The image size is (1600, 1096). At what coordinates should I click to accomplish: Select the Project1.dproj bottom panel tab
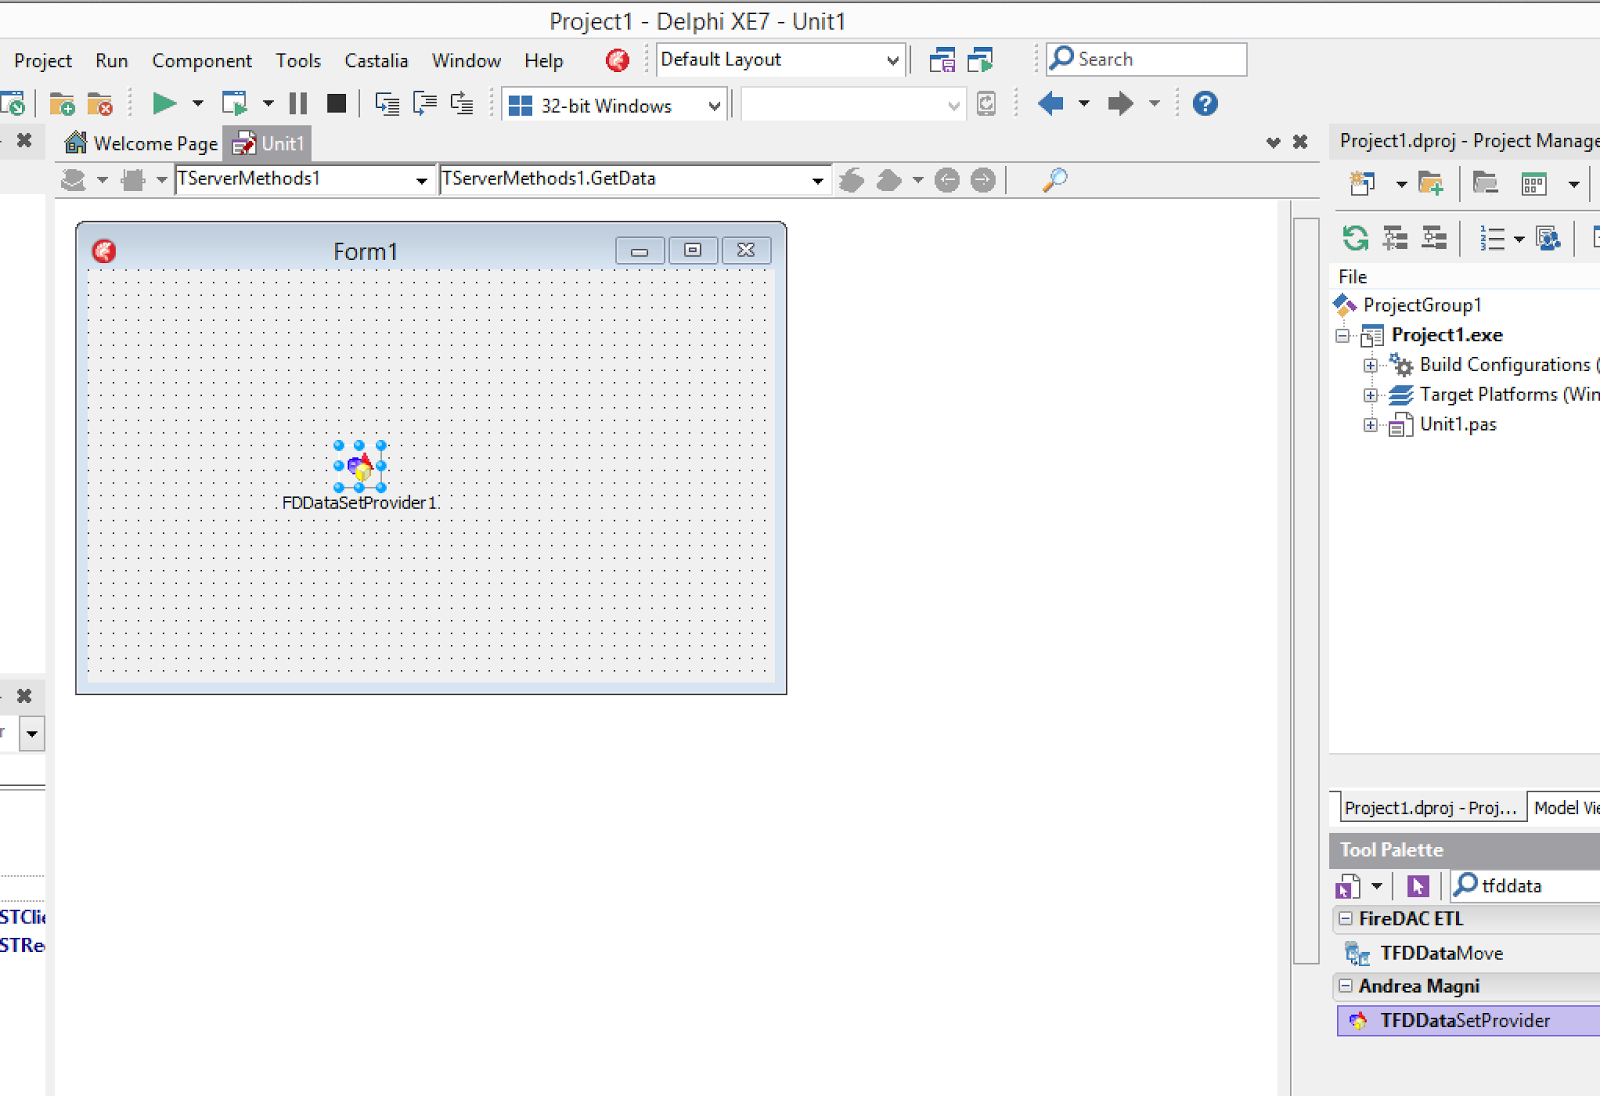(1431, 808)
